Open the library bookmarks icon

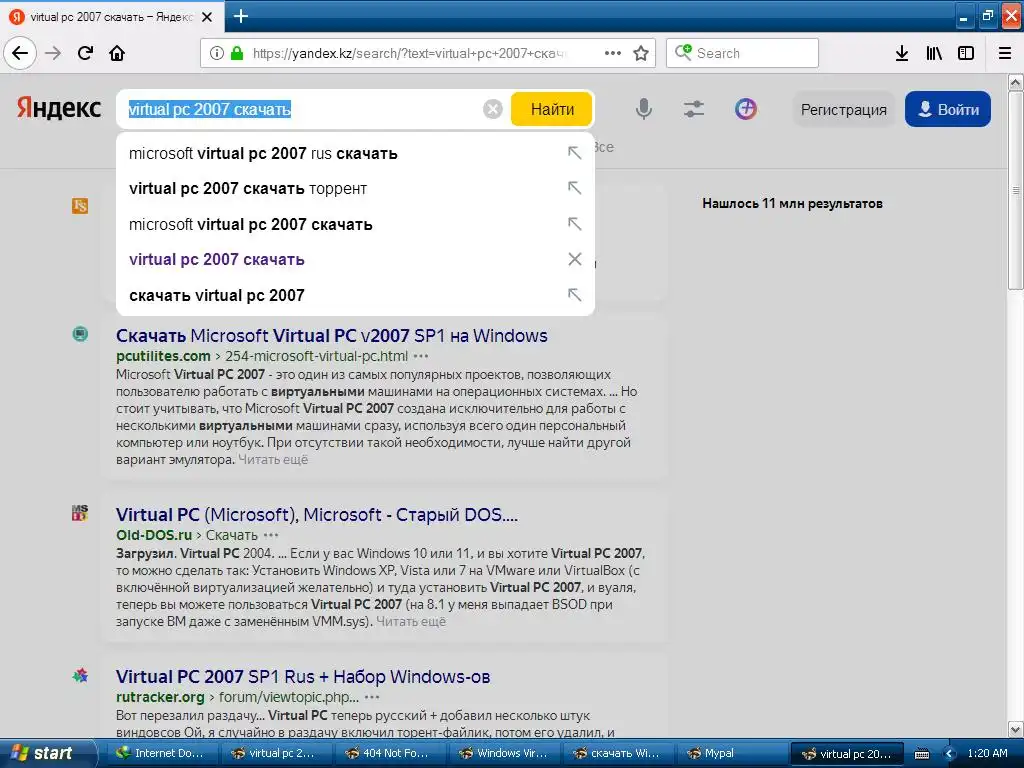coord(934,53)
